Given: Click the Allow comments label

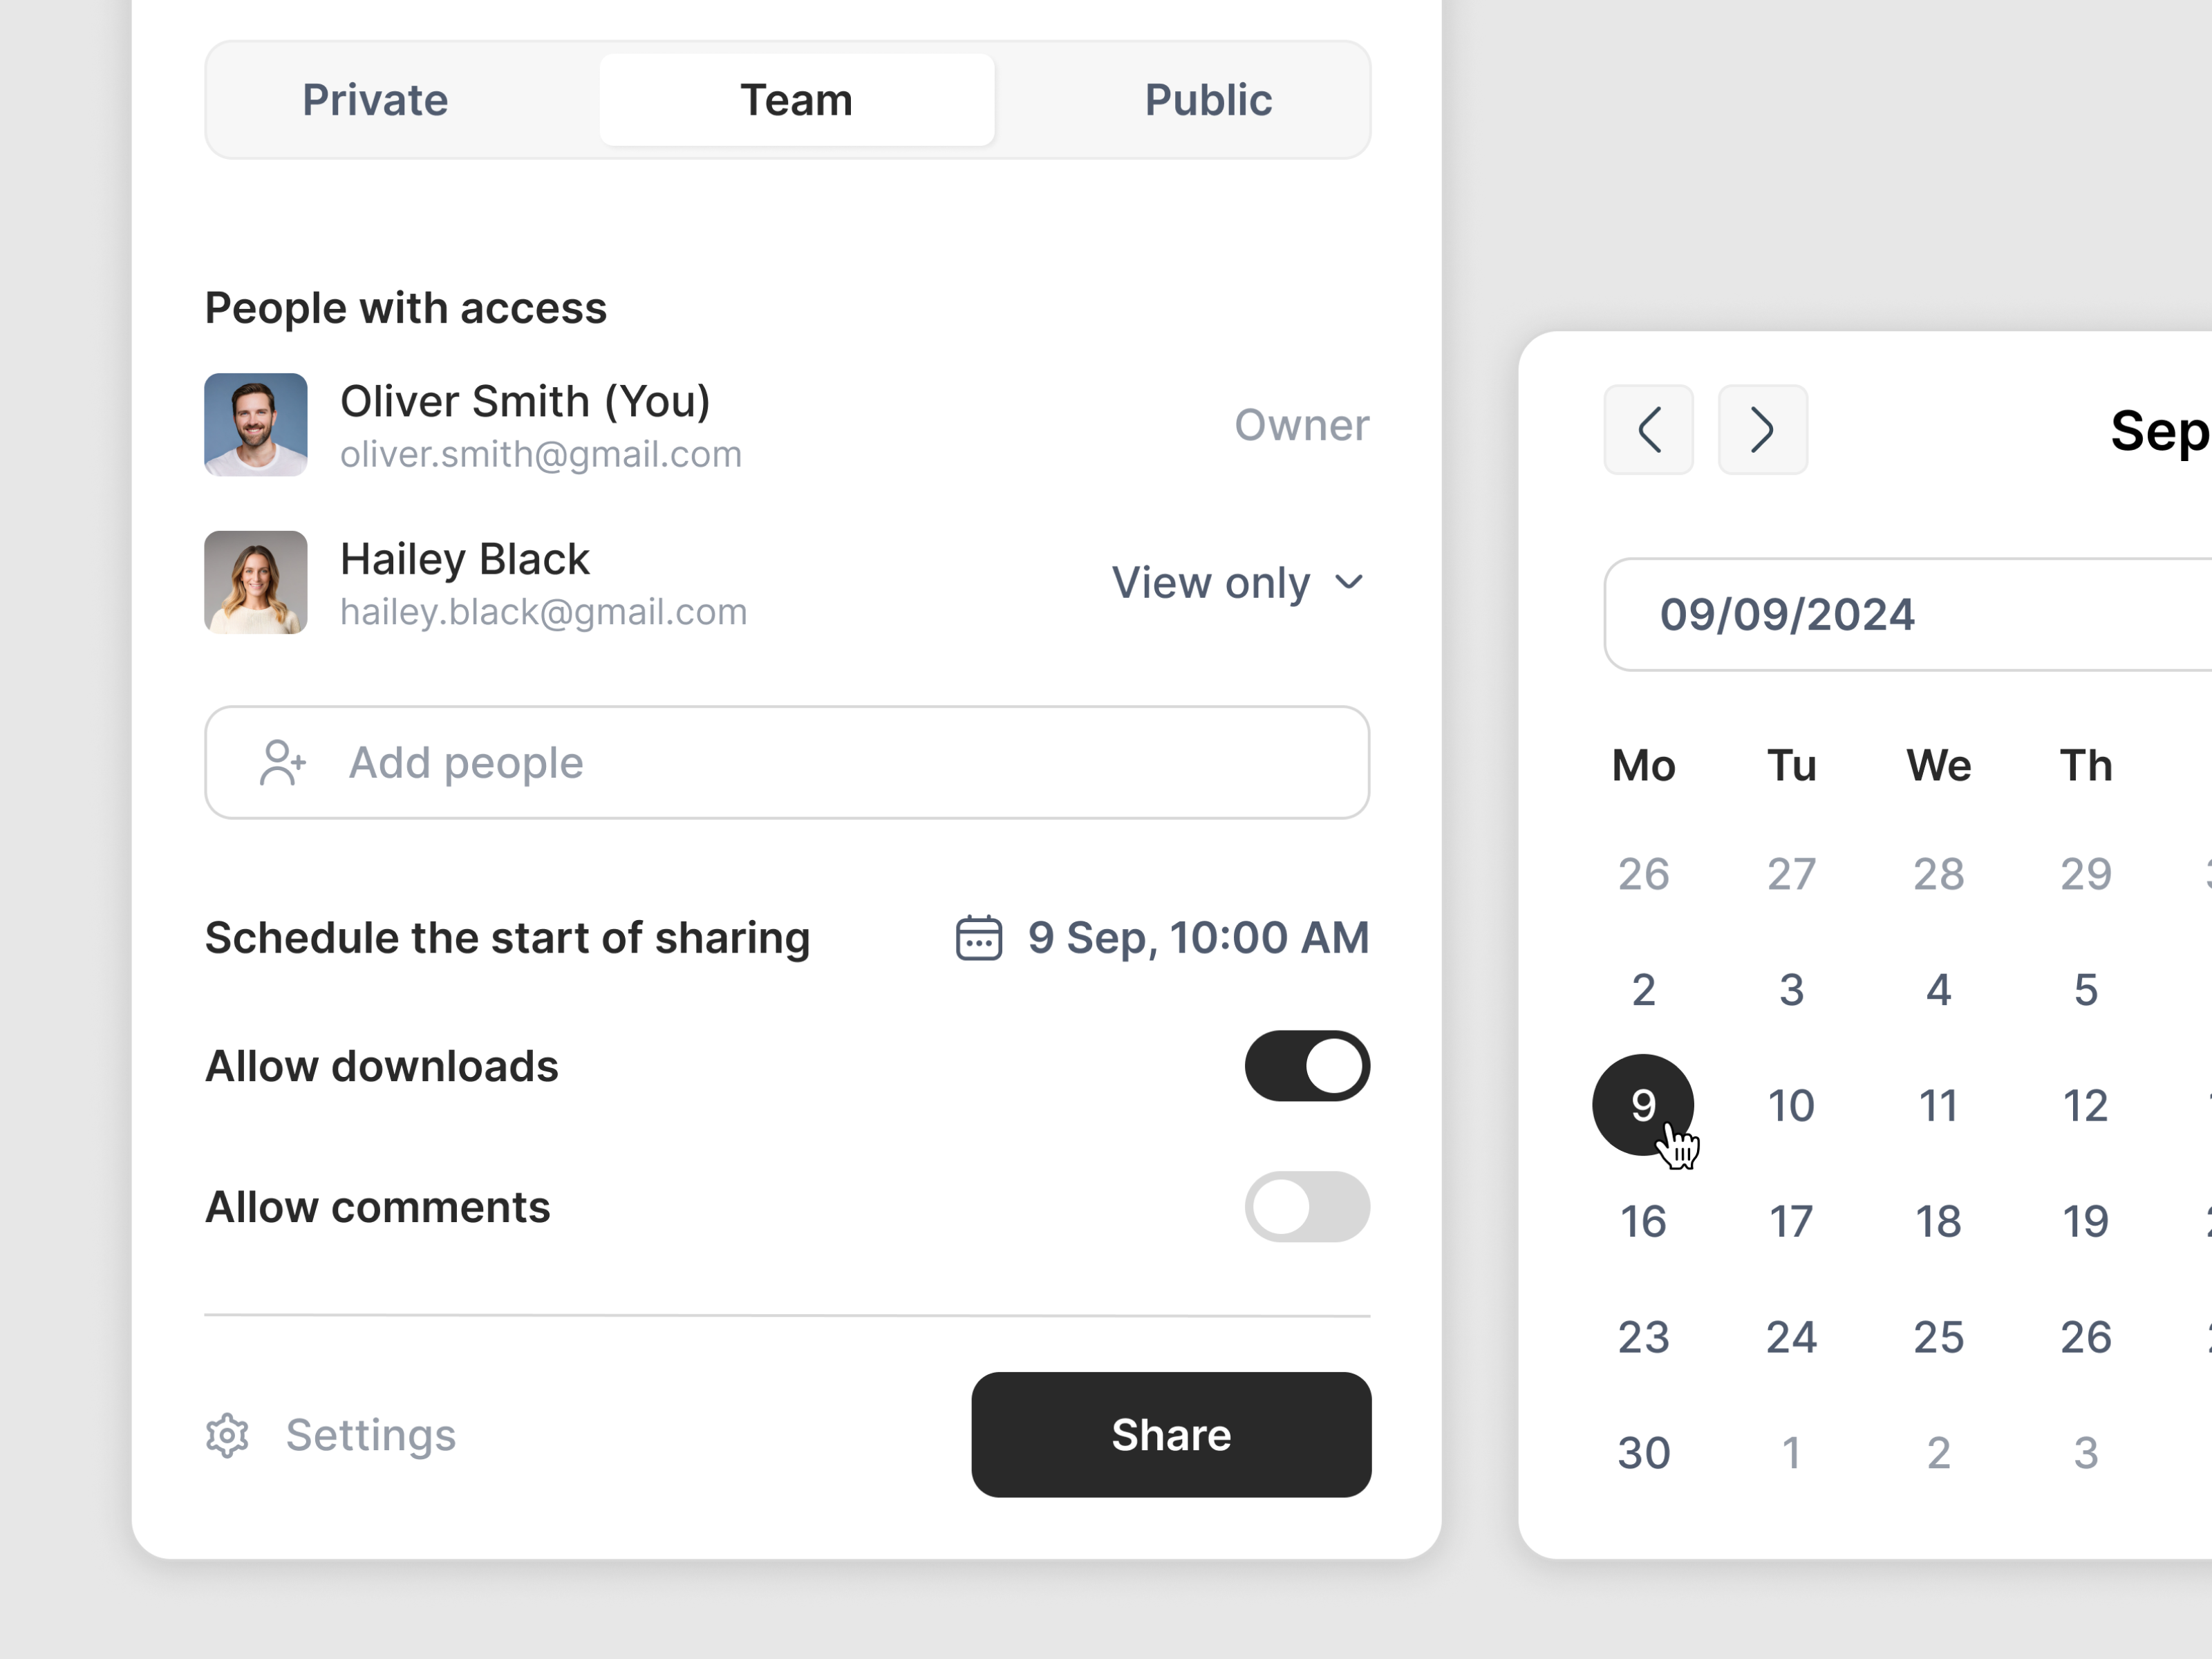Looking at the screenshot, I should (x=377, y=1207).
